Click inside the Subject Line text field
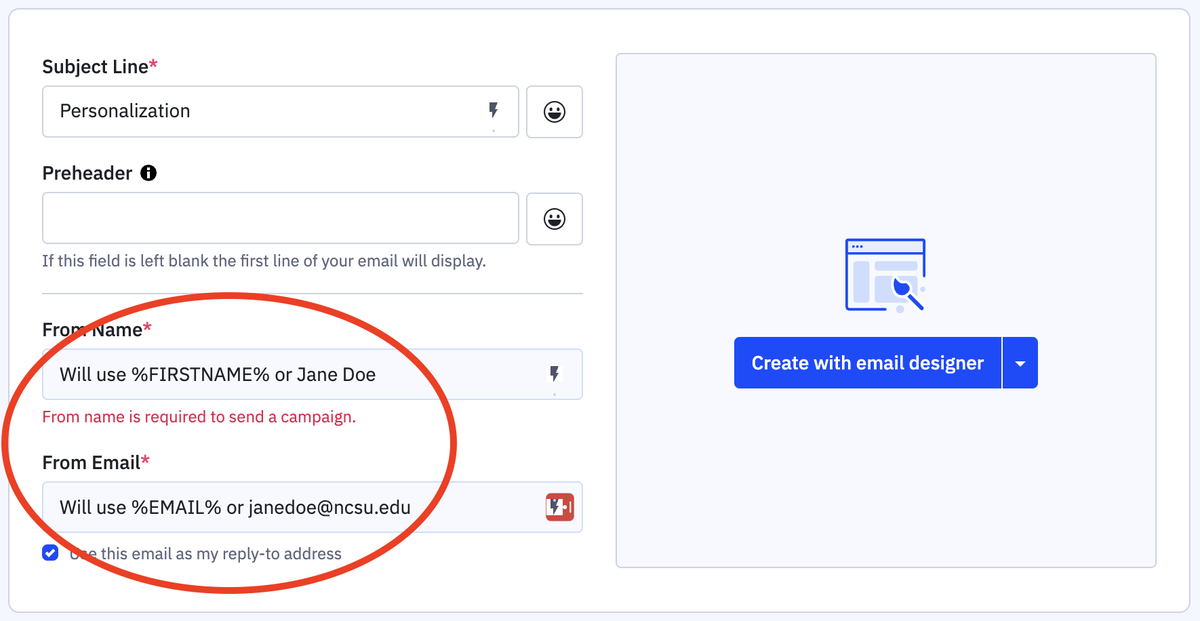The width and height of the screenshot is (1200, 621). click(x=250, y=111)
